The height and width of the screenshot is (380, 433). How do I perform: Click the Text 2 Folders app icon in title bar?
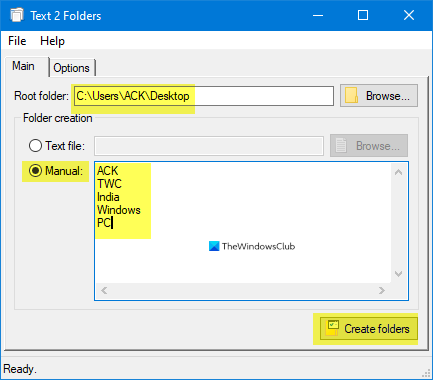(17, 15)
